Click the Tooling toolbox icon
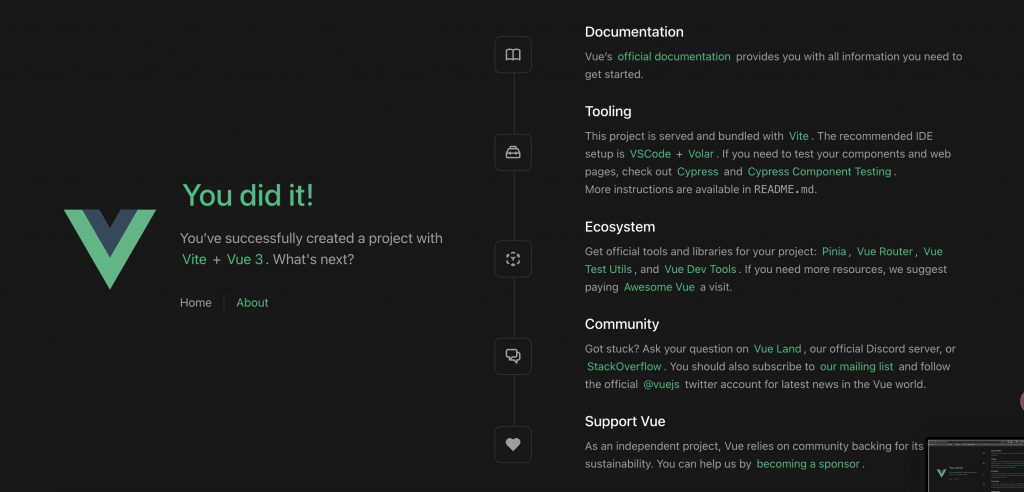 tap(513, 153)
